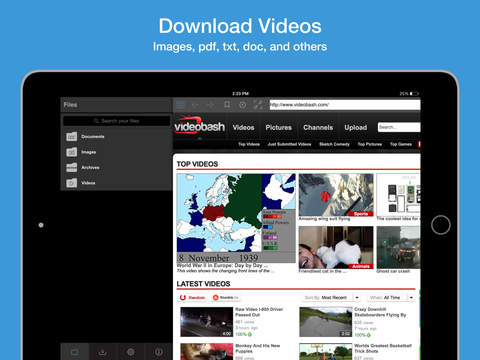Viewport: 480px width, 360px height.
Task: Toggle fullscreen with the expand arrows icon
Action: click(258, 105)
